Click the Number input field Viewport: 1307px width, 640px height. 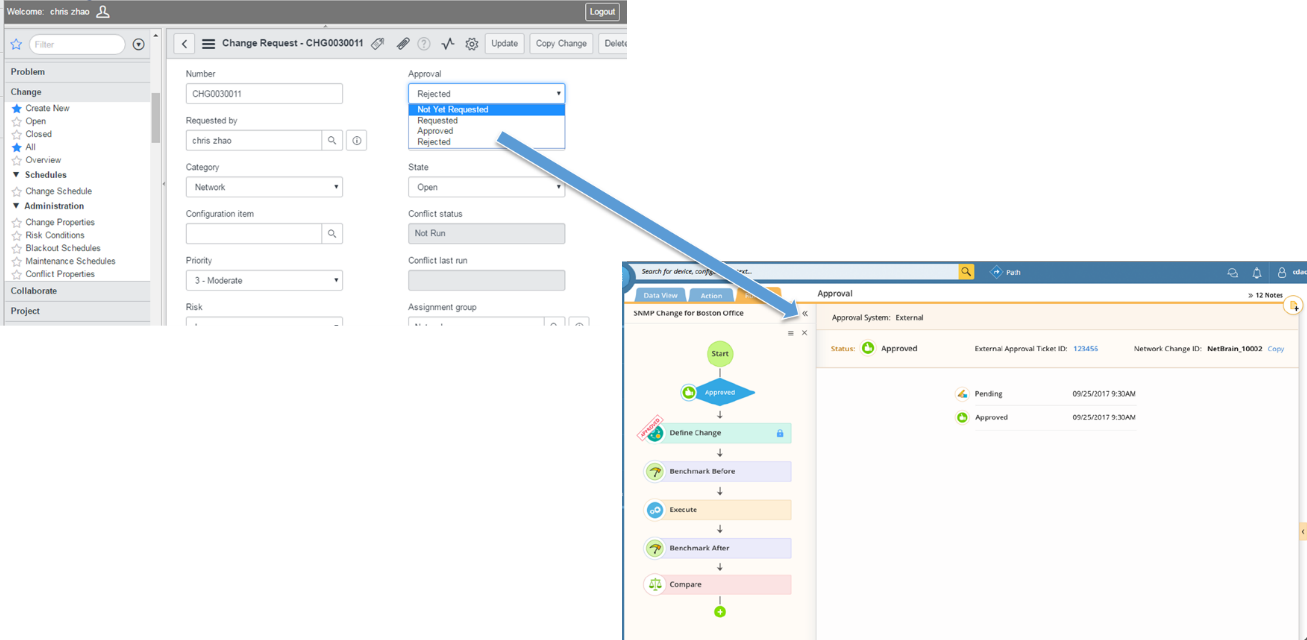click(264, 94)
